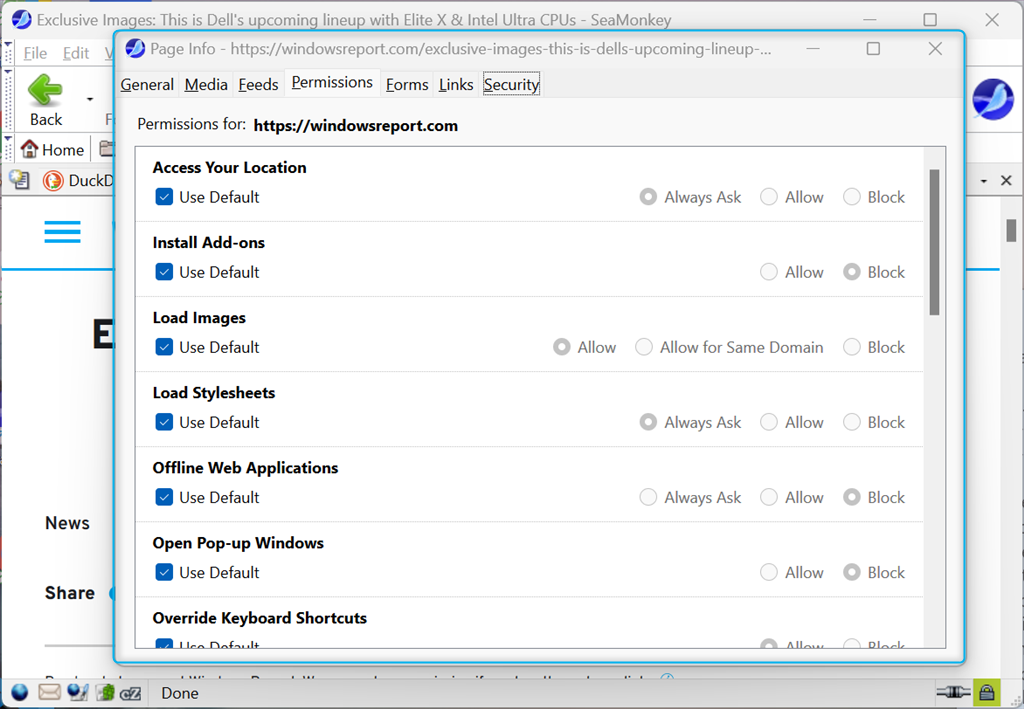This screenshot has width=1024, height=709.
Task: Click the security padlock in status bar
Action: pyautogui.click(x=986, y=692)
